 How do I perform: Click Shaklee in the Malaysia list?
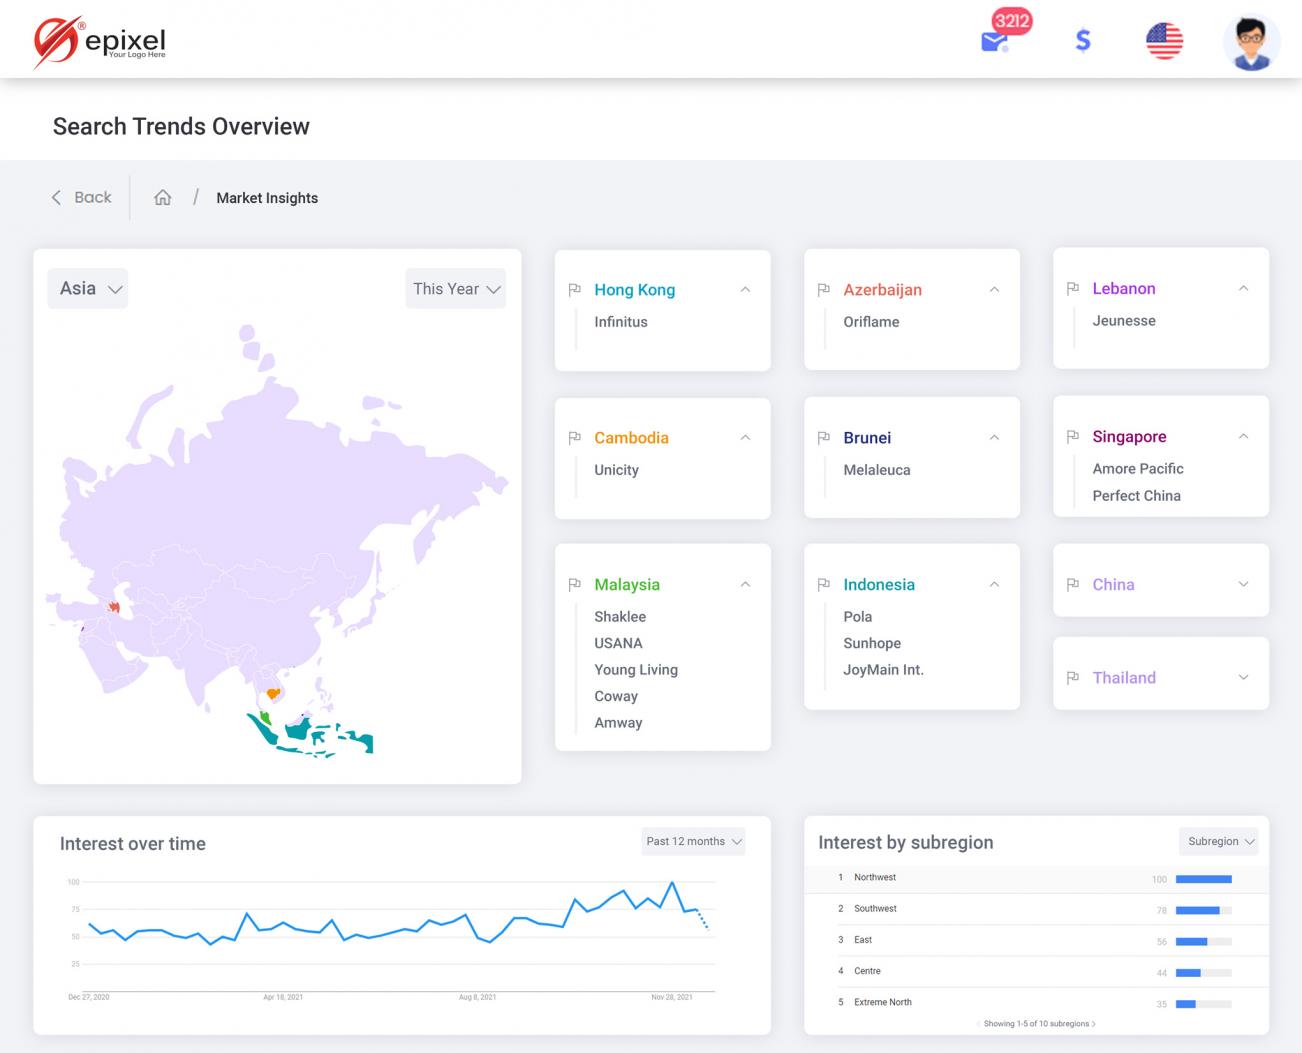coord(620,617)
